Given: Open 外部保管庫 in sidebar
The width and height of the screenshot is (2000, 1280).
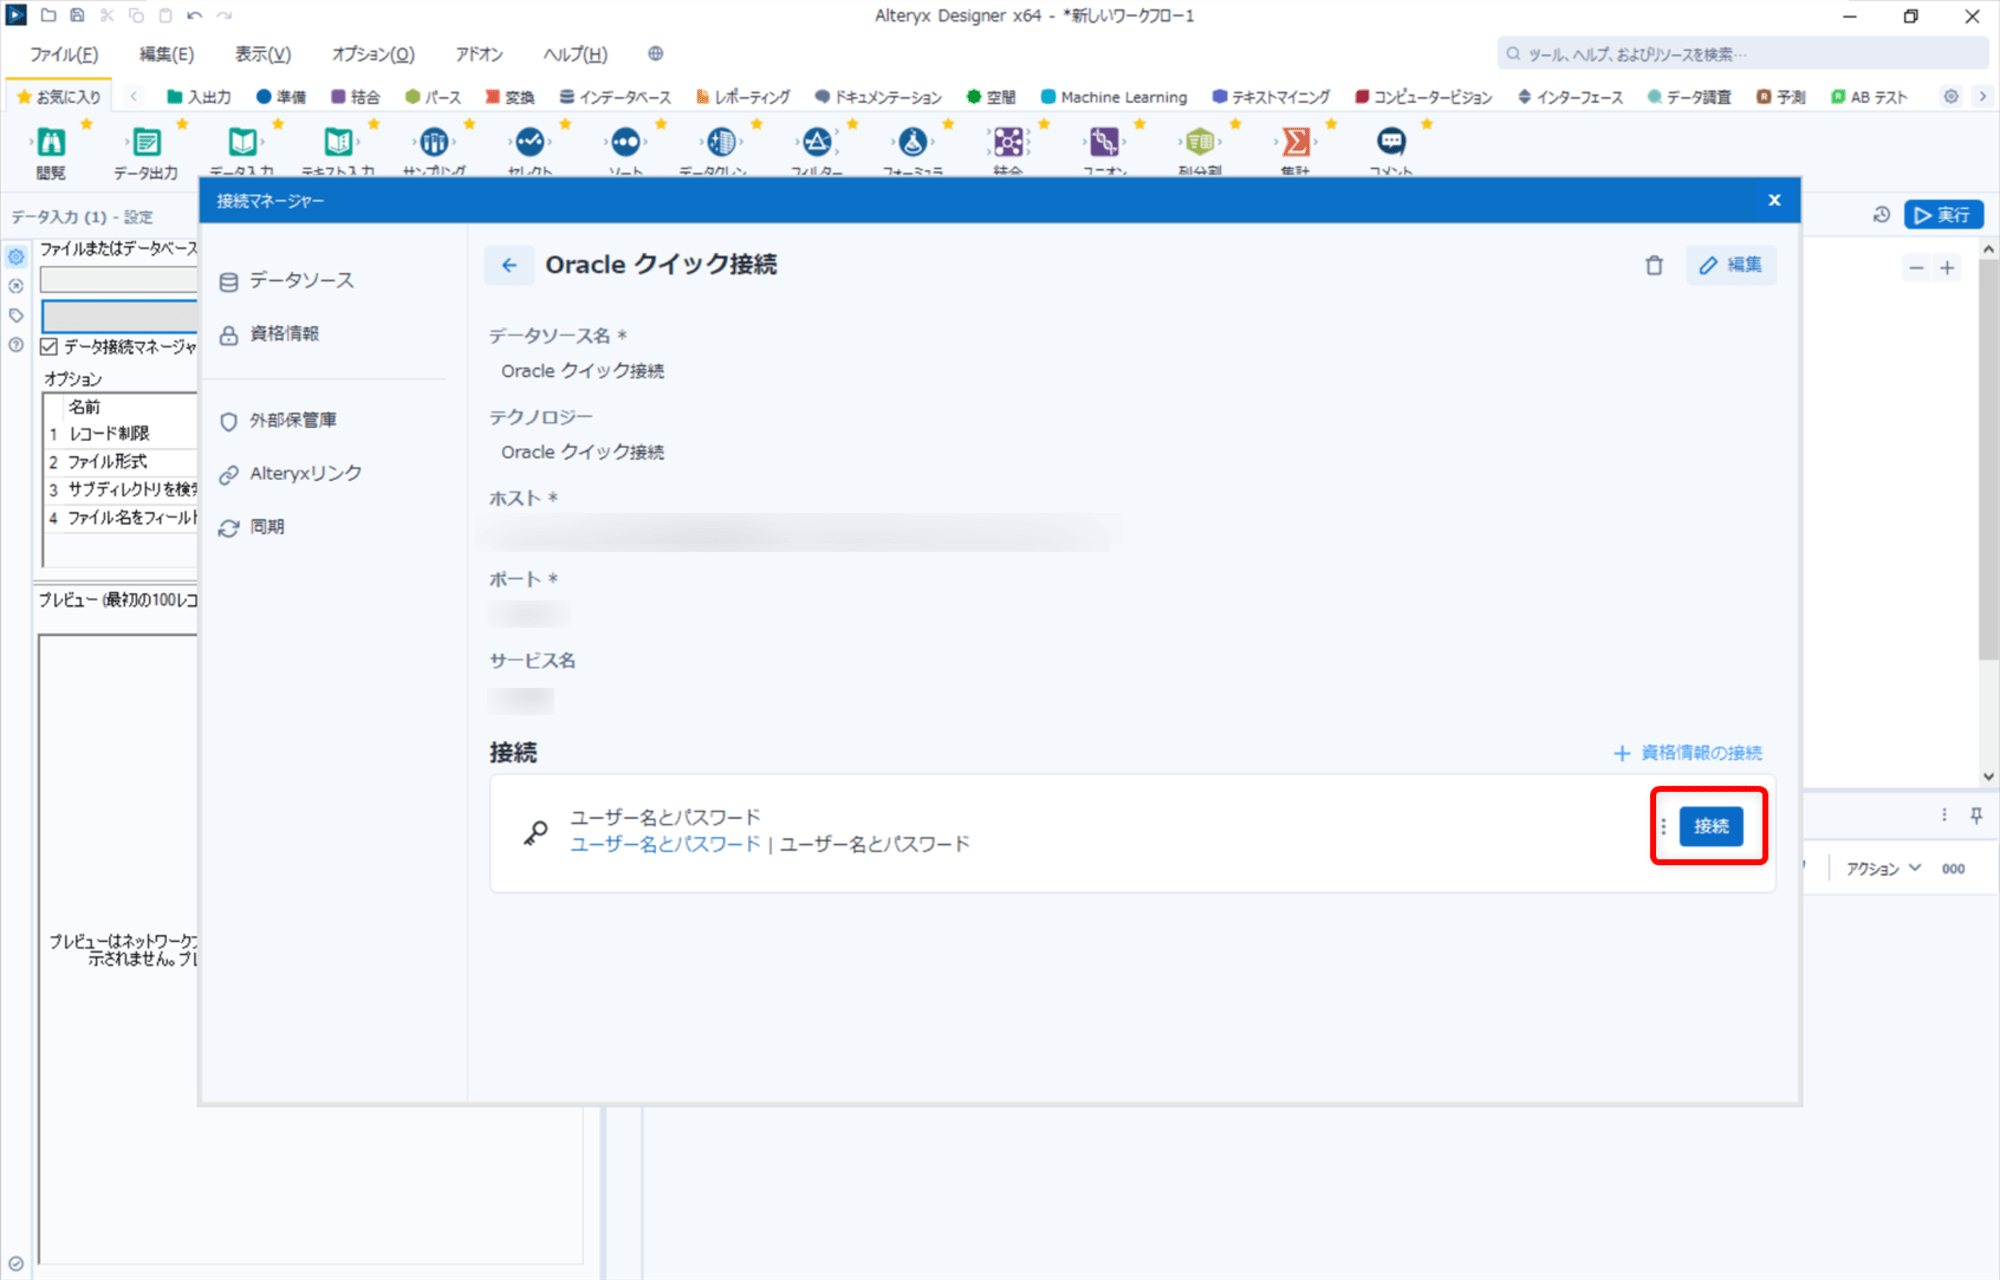Looking at the screenshot, I should pyautogui.click(x=279, y=421).
